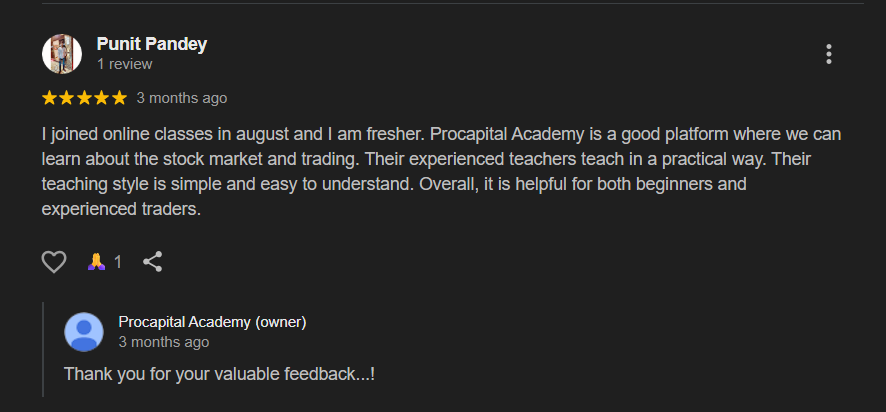Click the fourth star of the rating
Screen dimensions: 886x412
[102, 98]
